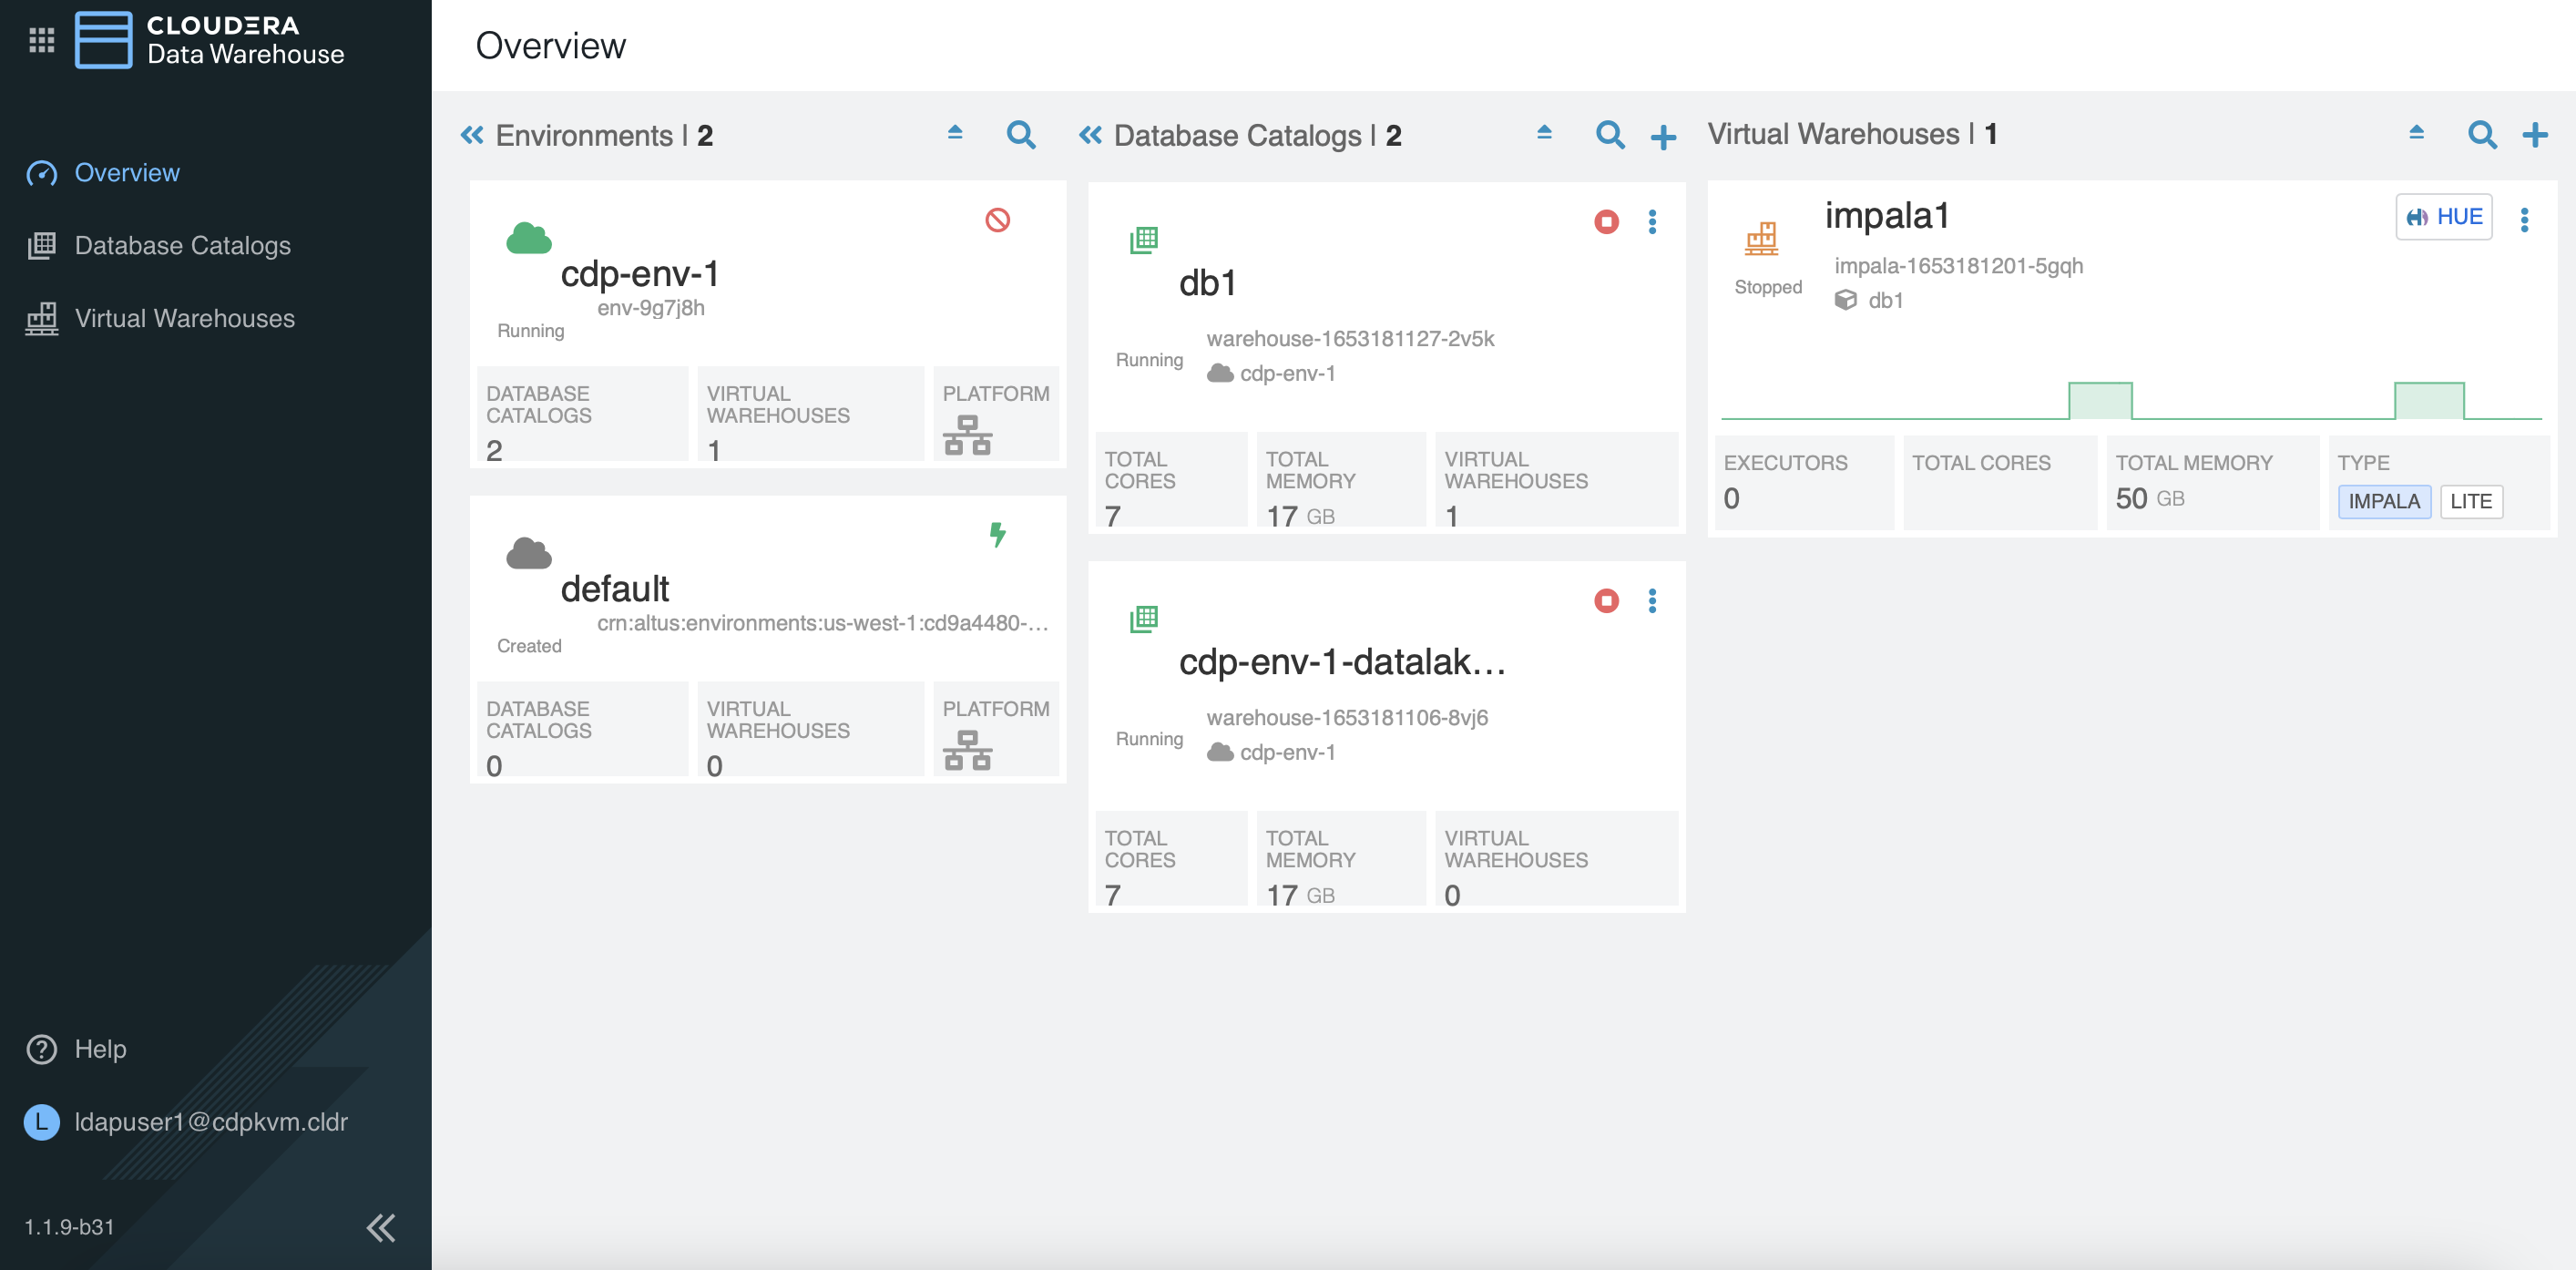Search Environments with the magnifier icon
Viewport: 2576px width, 1270px height.
[x=1020, y=135]
